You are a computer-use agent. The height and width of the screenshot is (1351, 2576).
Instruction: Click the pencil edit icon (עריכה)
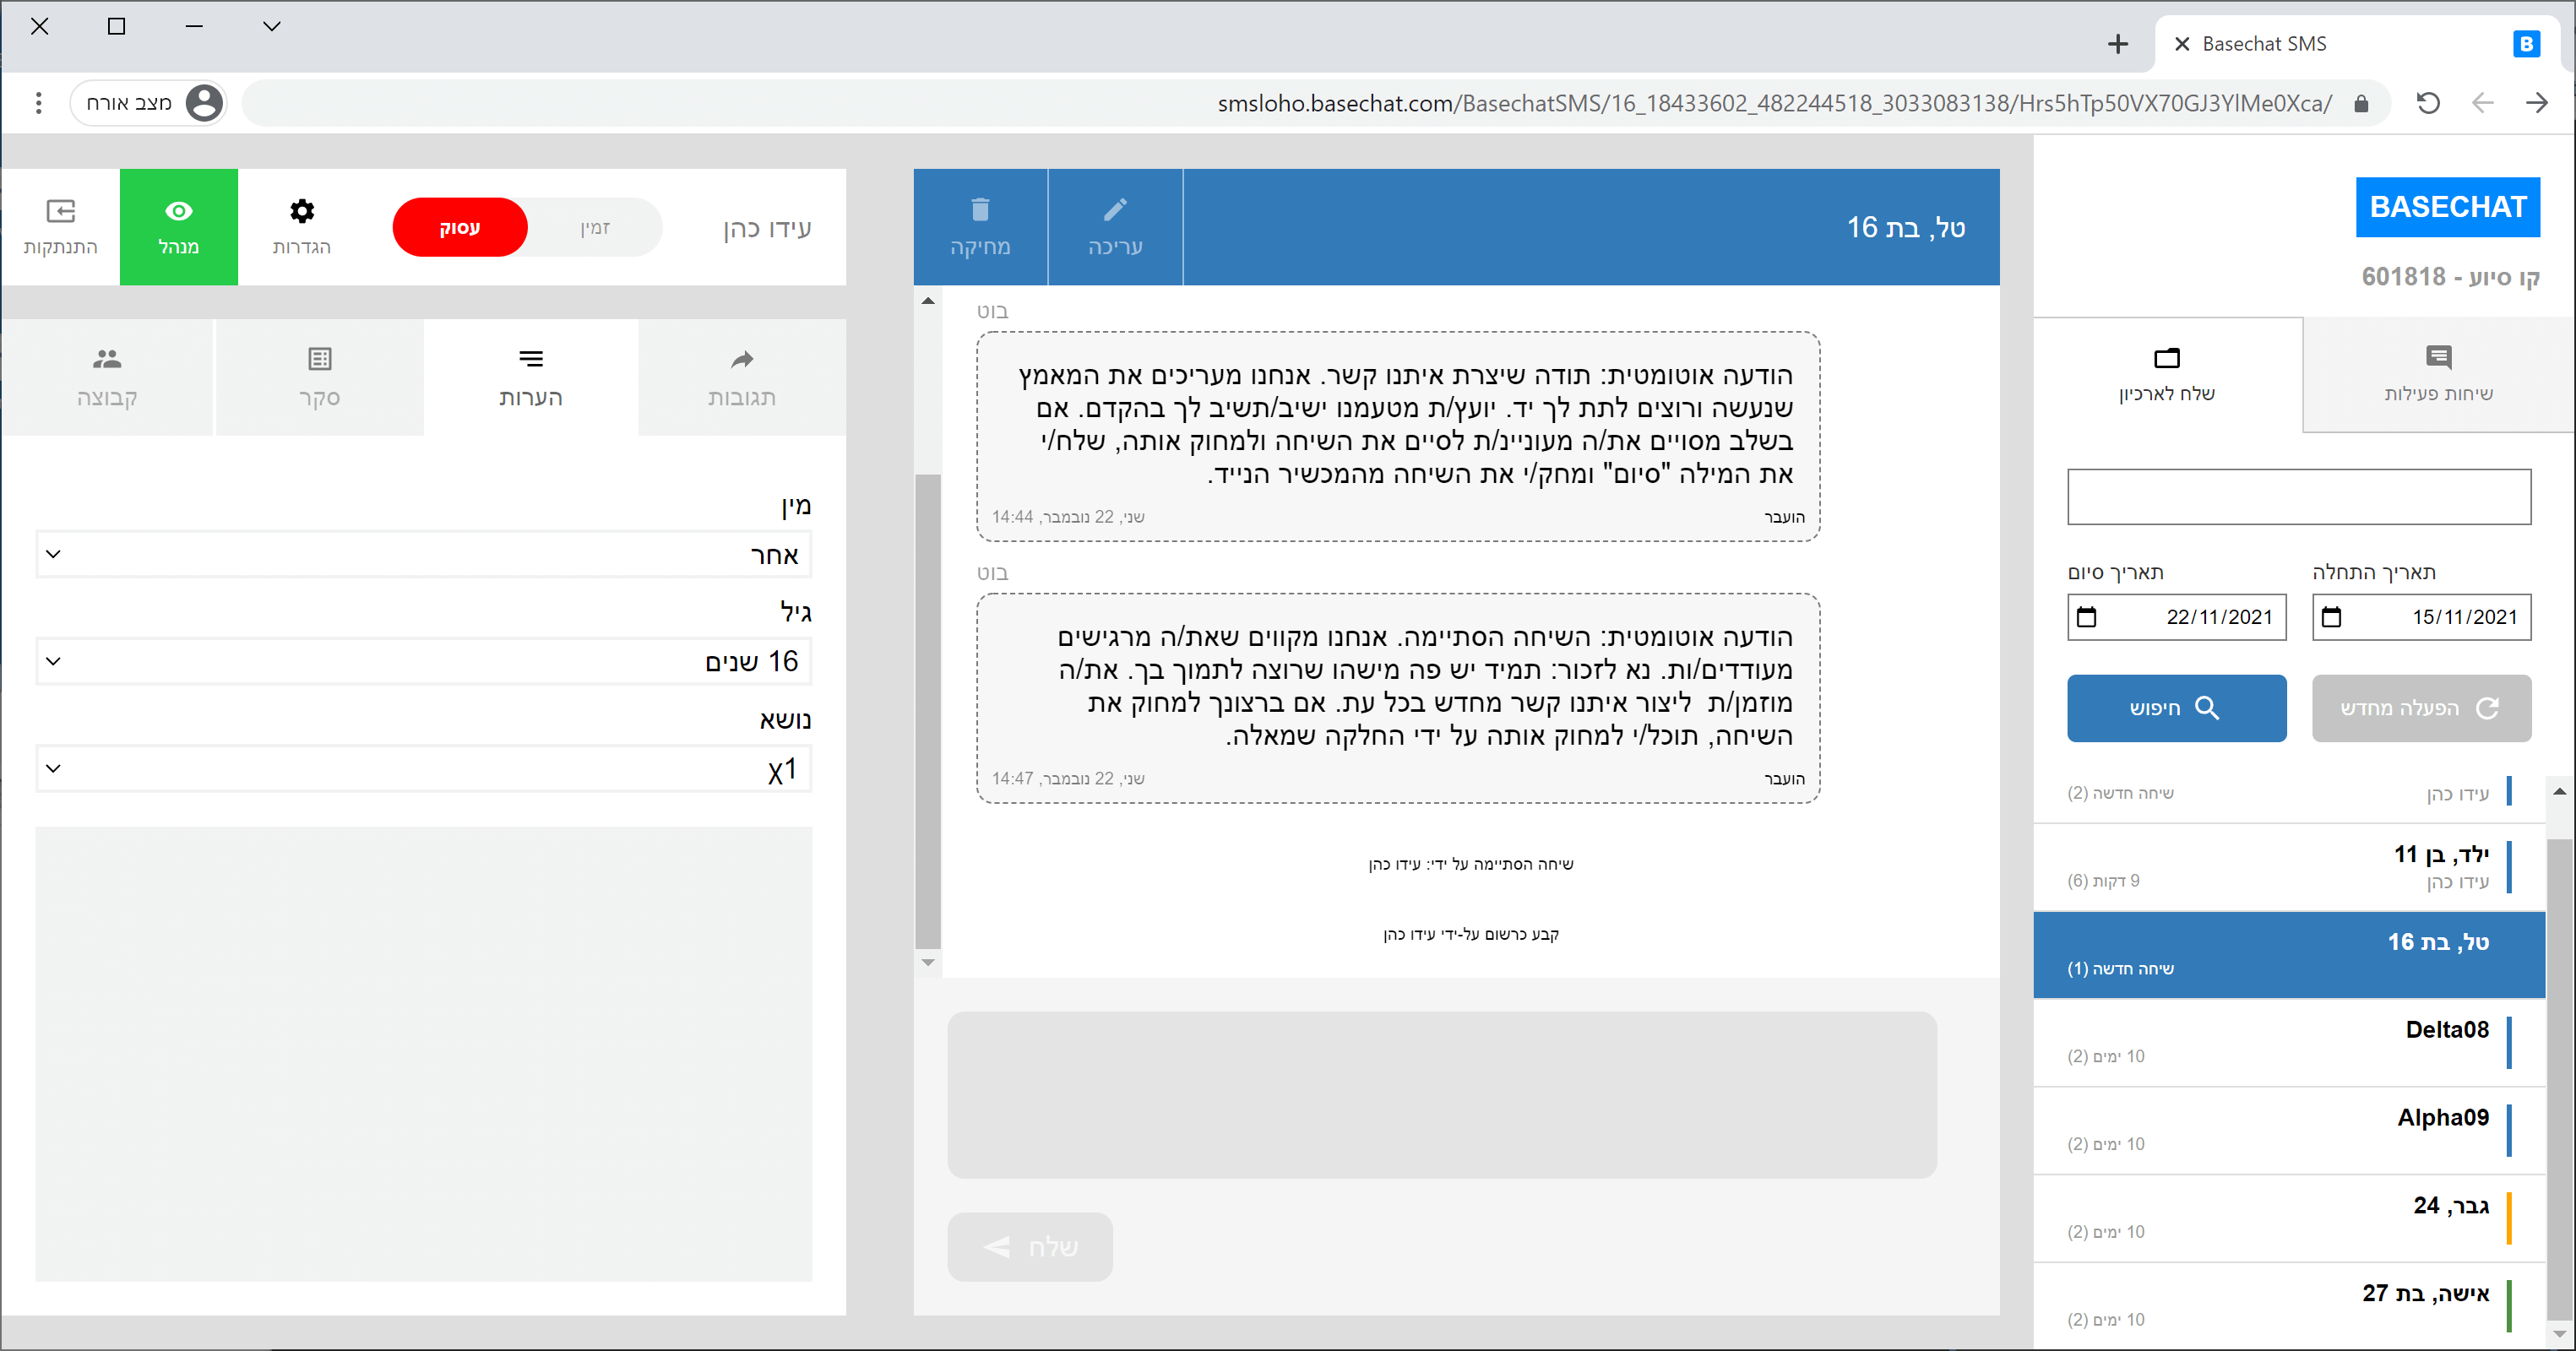click(x=1114, y=226)
